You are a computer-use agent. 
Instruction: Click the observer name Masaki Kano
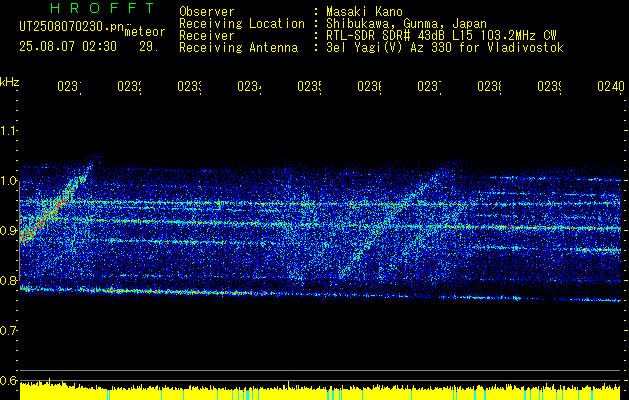[x=364, y=12]
